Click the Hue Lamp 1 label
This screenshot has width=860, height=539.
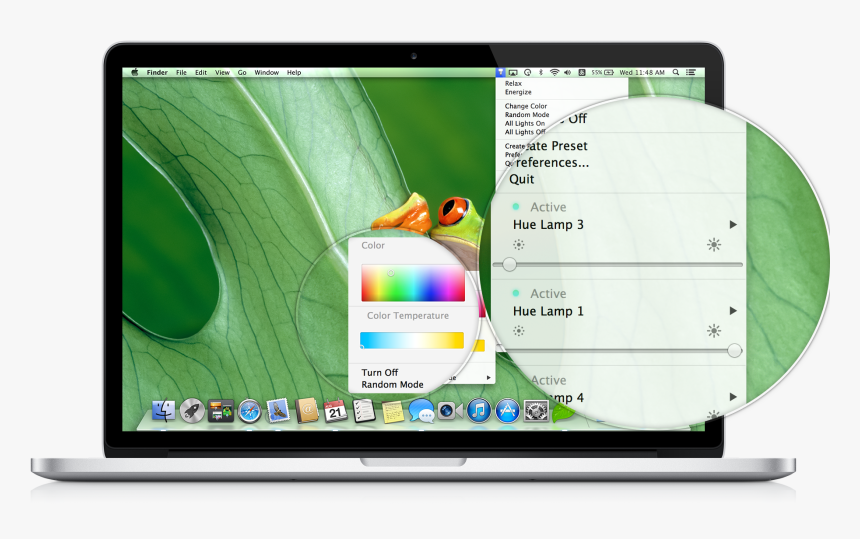click(x=548, y=311)
